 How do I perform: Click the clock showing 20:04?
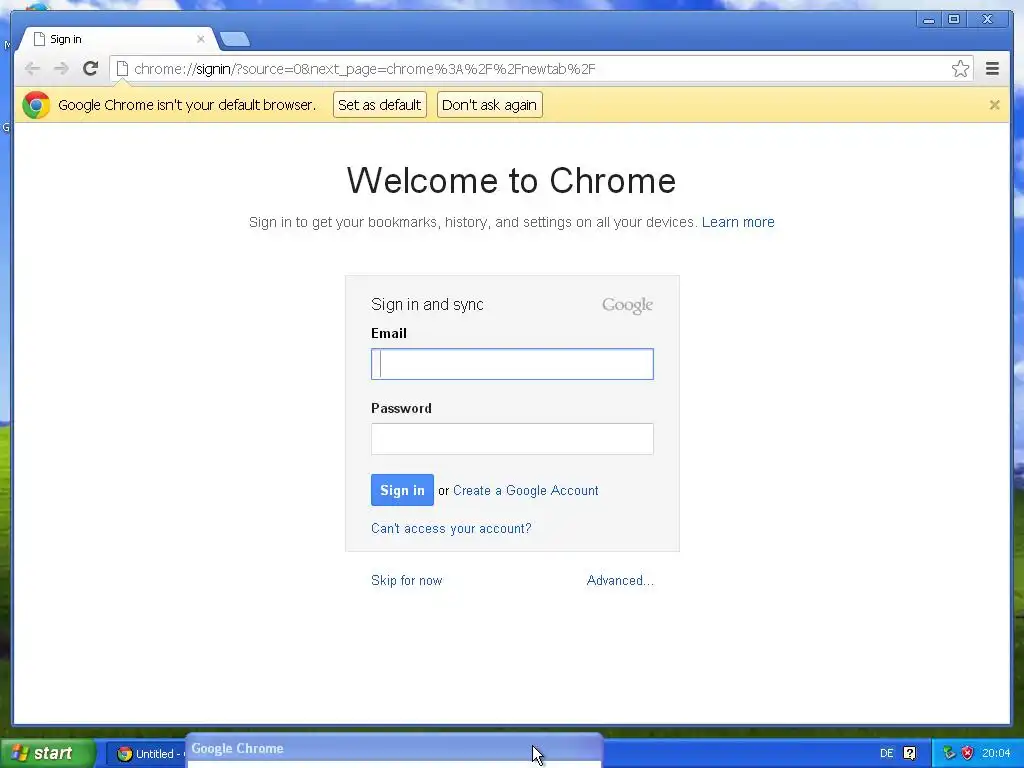coord(996,754)
